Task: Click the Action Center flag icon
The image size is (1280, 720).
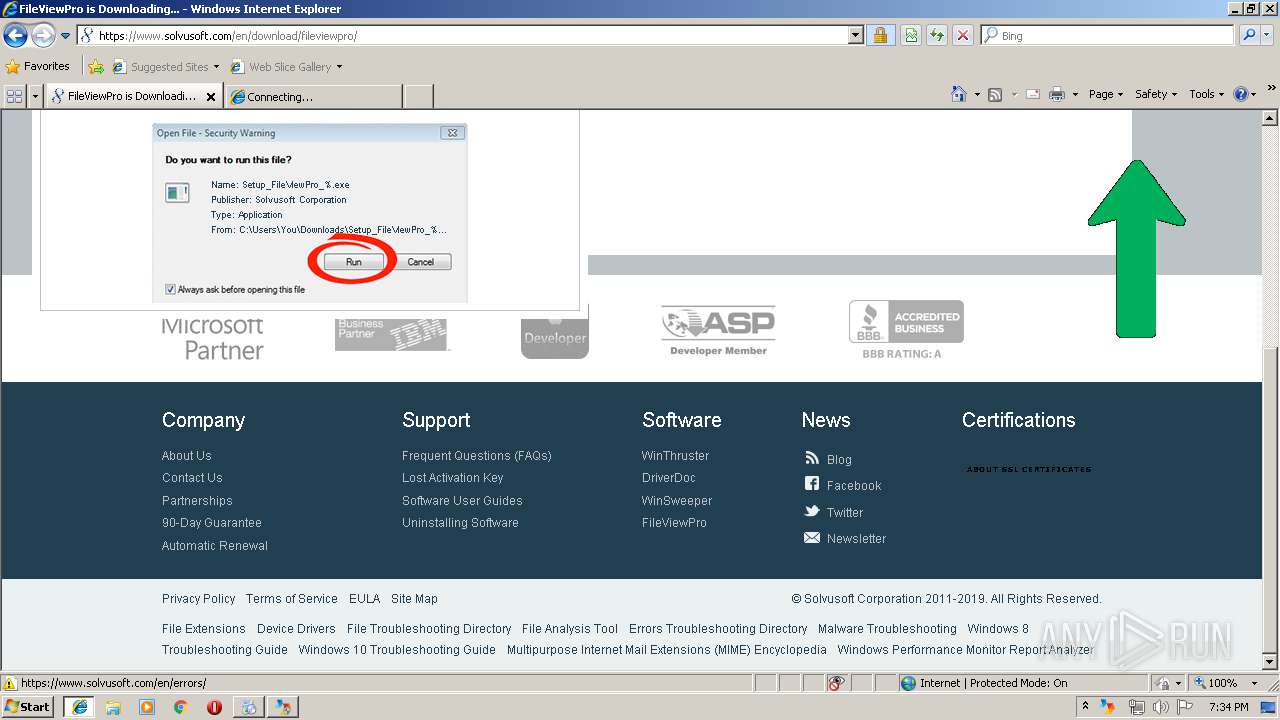Action: 1185,707
